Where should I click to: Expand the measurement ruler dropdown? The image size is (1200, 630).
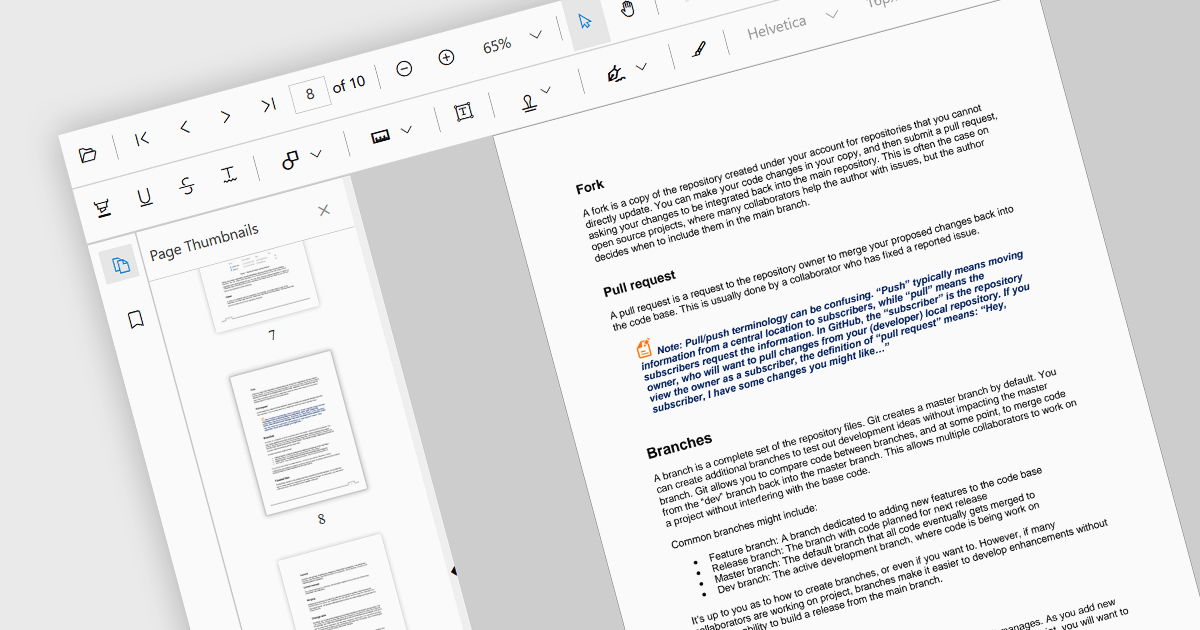[x=391, y=133]
